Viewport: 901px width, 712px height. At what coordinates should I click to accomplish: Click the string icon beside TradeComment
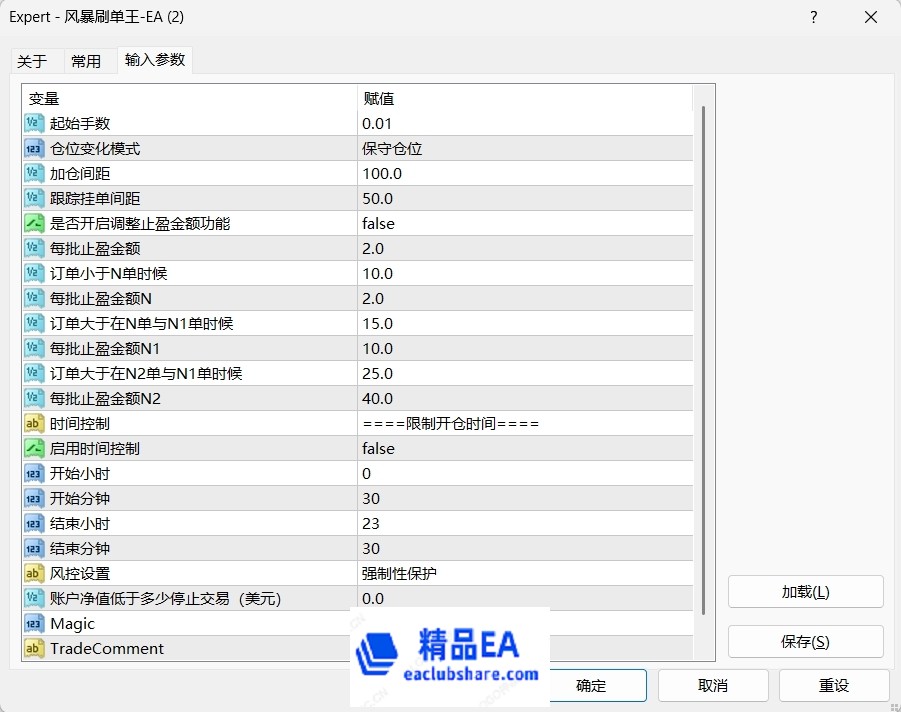(34, 649)
